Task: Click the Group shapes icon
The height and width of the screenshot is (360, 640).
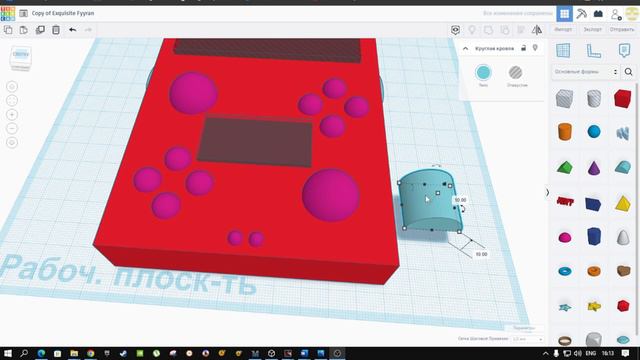Action: coord(488,30)
